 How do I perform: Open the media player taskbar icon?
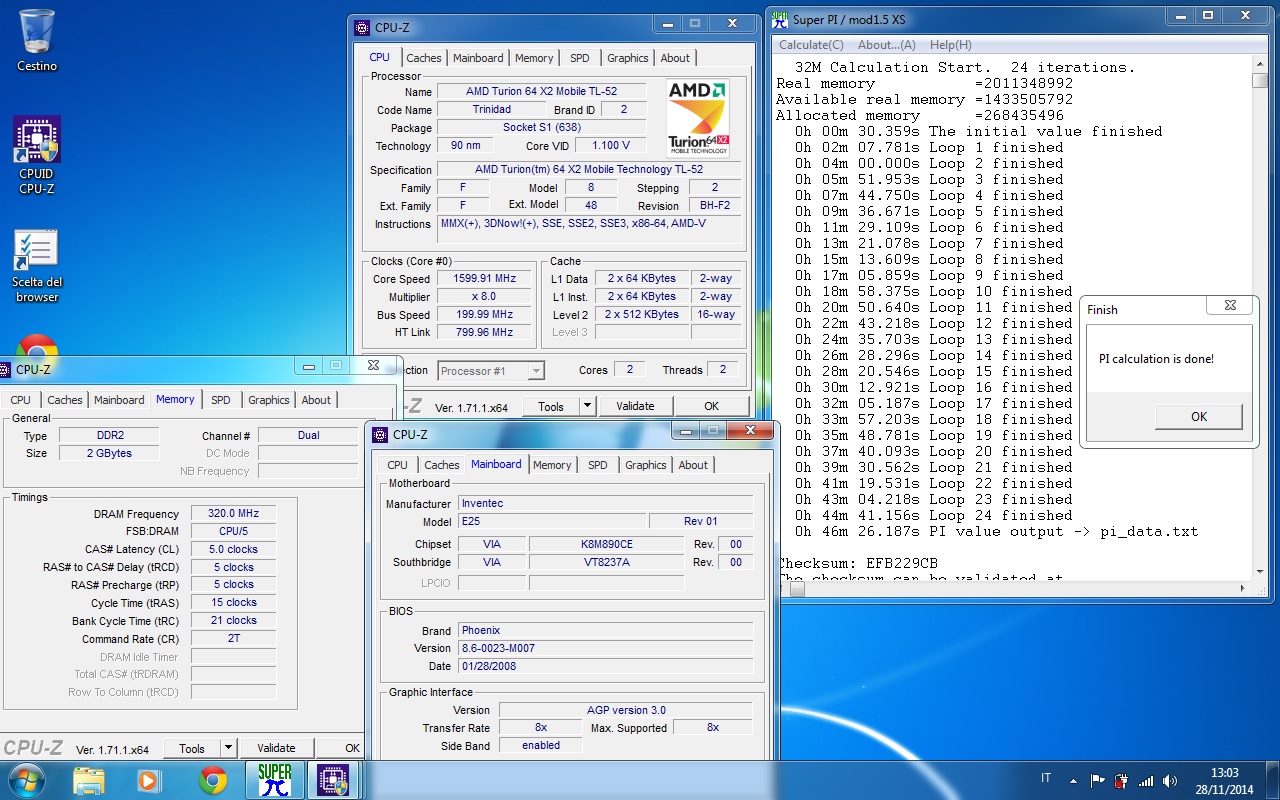point(148,780)
